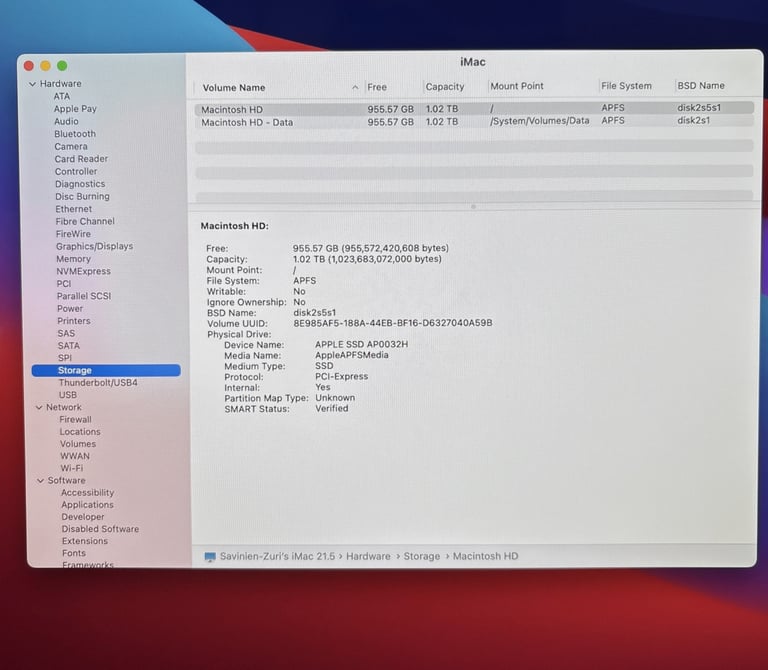Click the SMART Status Verified value
Screen dimensions: 768x670
(x=332, y=408)
